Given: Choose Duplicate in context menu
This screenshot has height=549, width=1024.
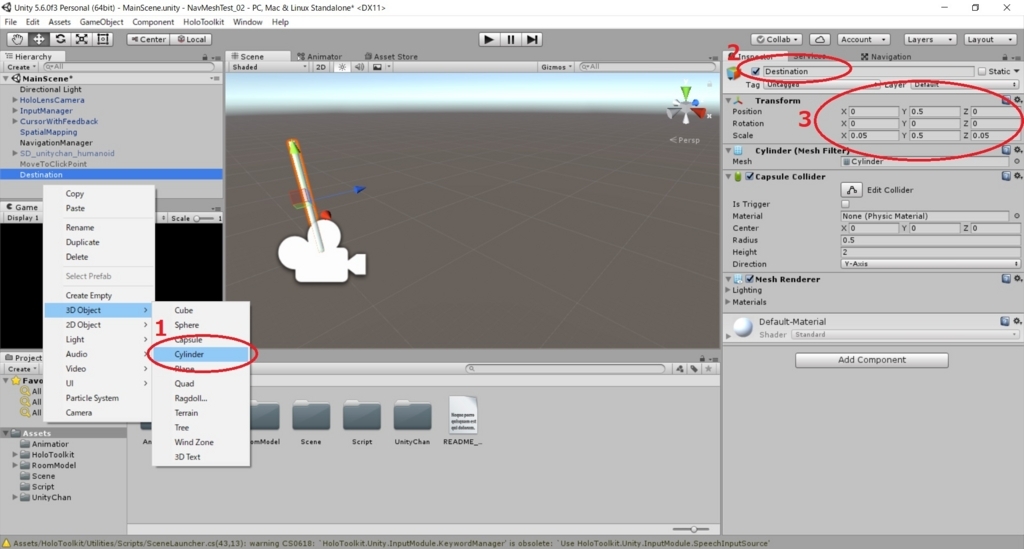Looking at the screenshot, I should (x=82, y=242).
